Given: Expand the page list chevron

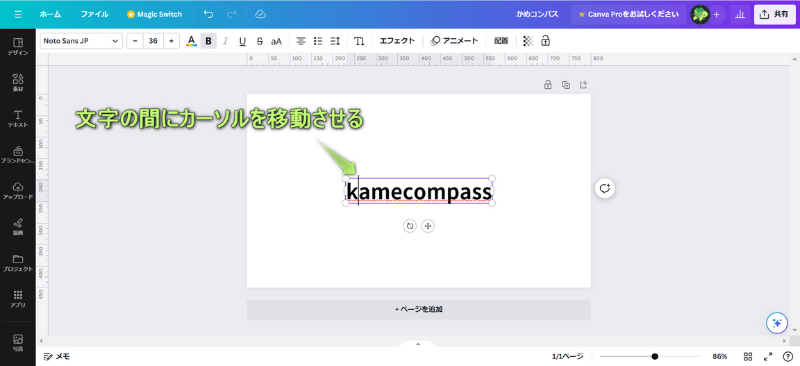Looking at the screenshot, I should [x=418, y=344].
